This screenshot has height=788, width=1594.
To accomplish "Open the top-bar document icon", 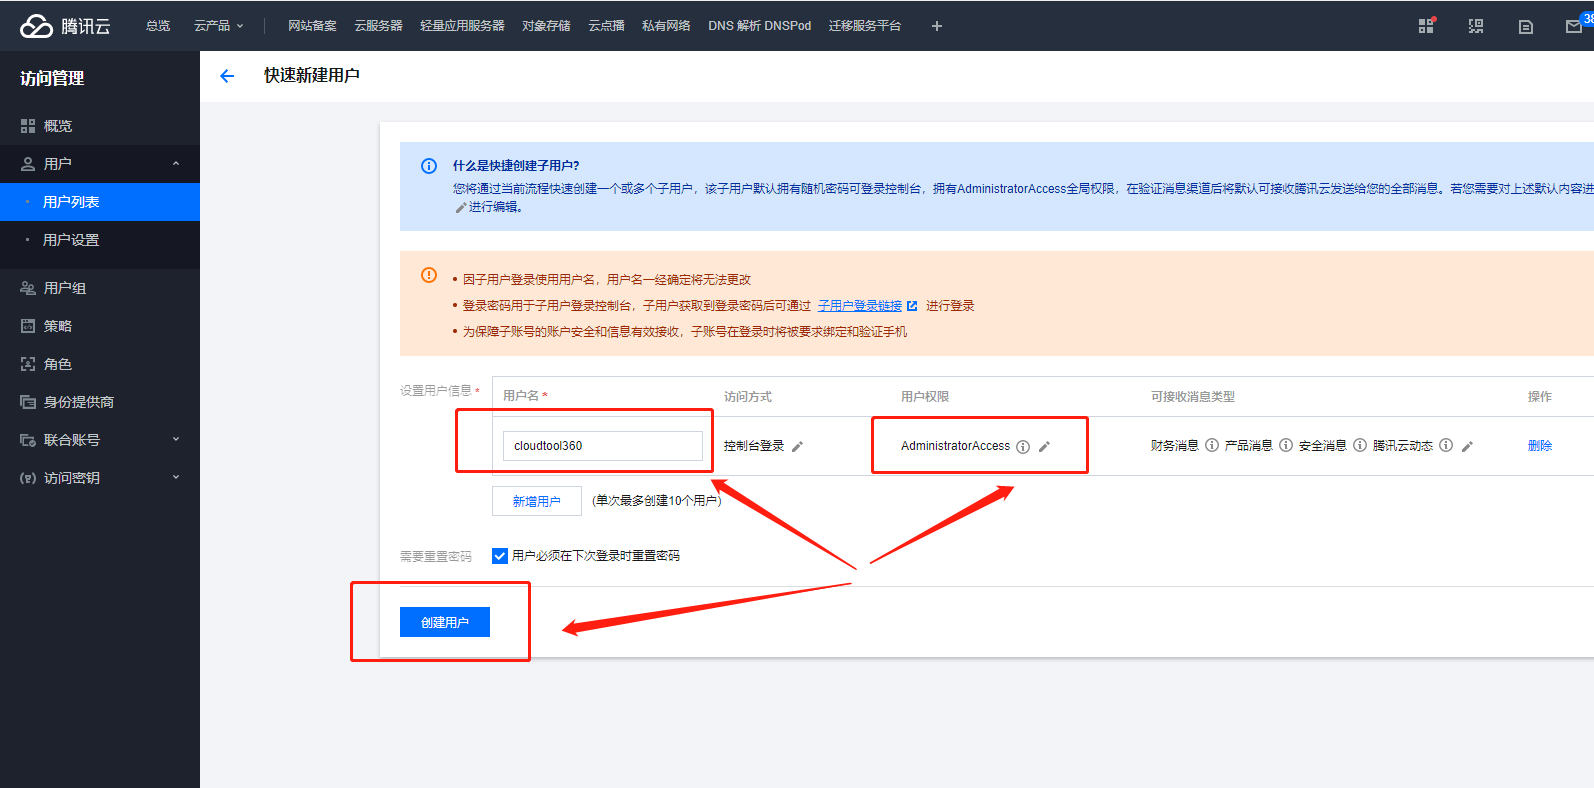I will (x=1525, y=27).
